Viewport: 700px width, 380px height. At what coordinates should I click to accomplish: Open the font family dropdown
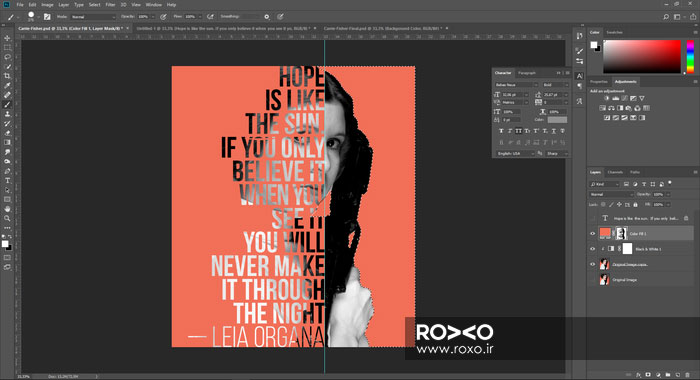516,85
